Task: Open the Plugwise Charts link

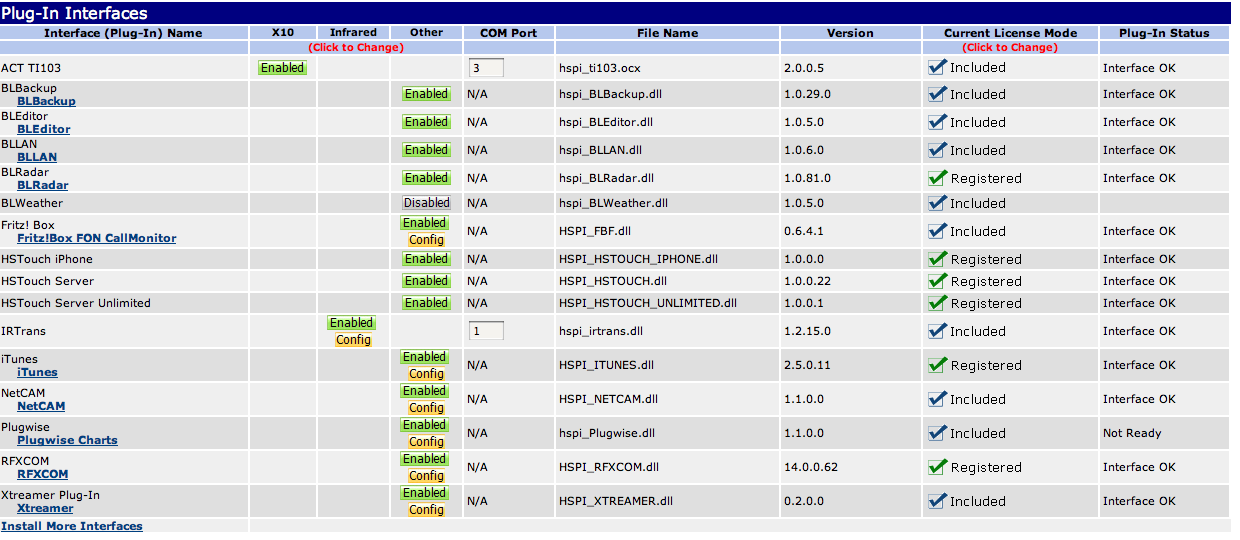Action: [67, 440]
